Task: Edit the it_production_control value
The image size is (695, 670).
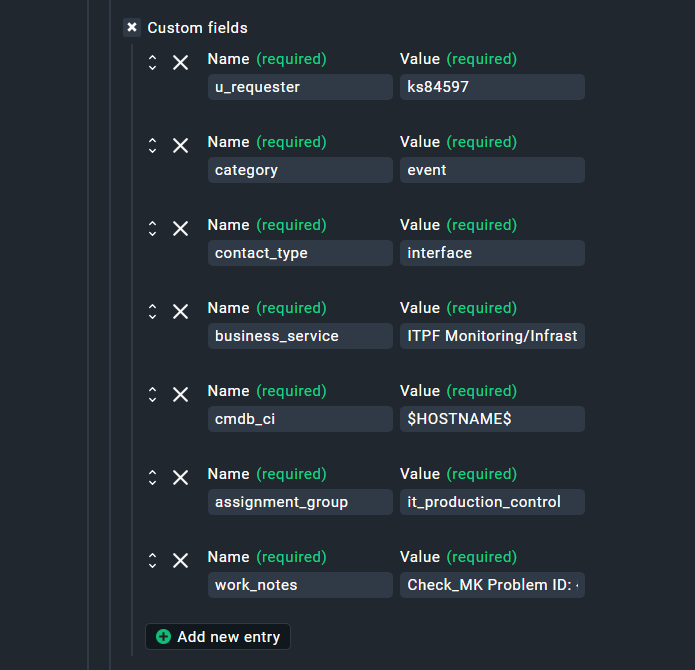Action: tap(492, 502)
